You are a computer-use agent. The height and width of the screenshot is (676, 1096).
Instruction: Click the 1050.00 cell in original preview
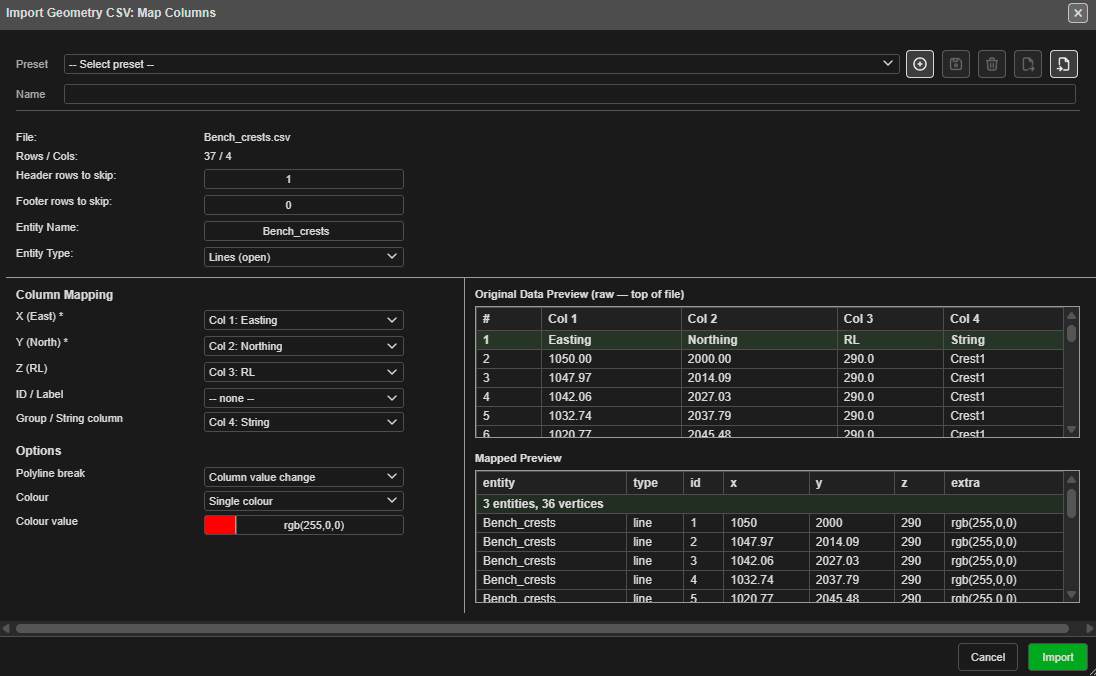[x=611, y=359]
